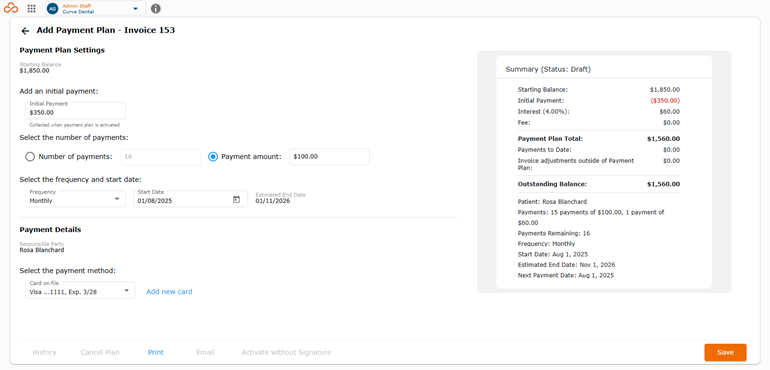Image resolution: width=770 pixels, height=370 pixels.
Task: Save the payment plan
Action: (x=725, y=352)
